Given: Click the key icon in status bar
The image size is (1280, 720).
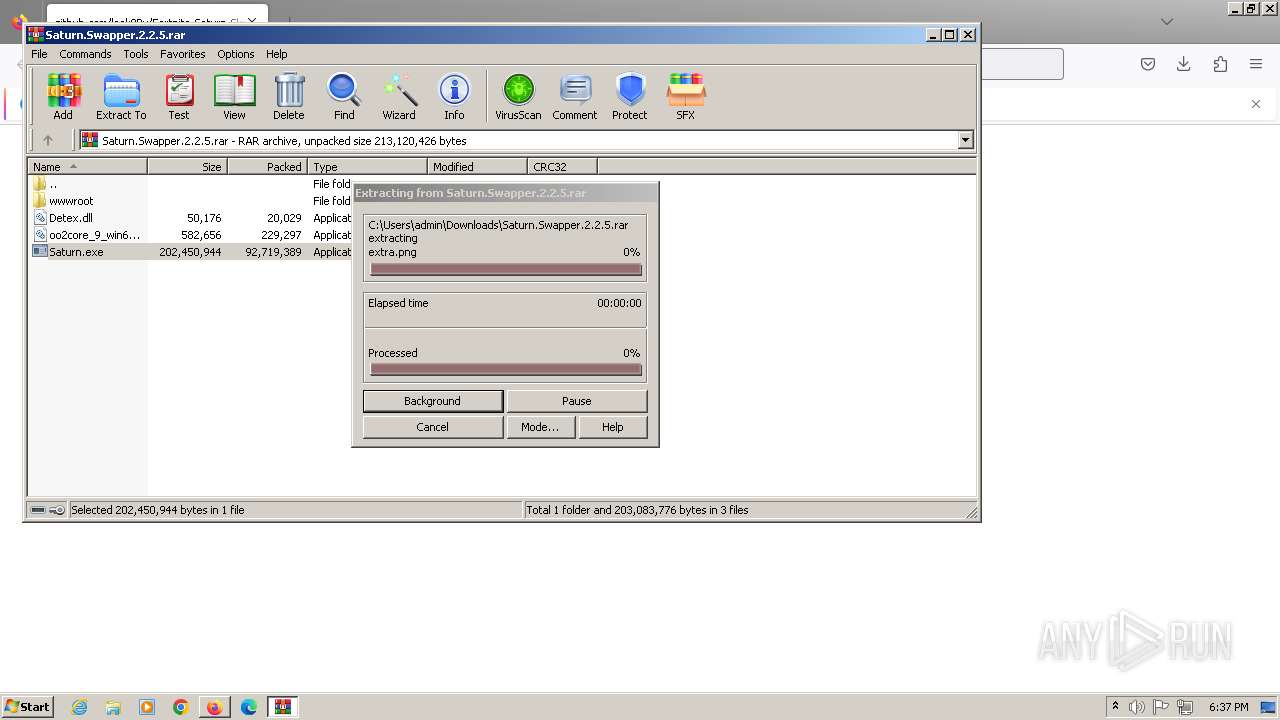Looking at the screenshot, I should tap(57, 510).
